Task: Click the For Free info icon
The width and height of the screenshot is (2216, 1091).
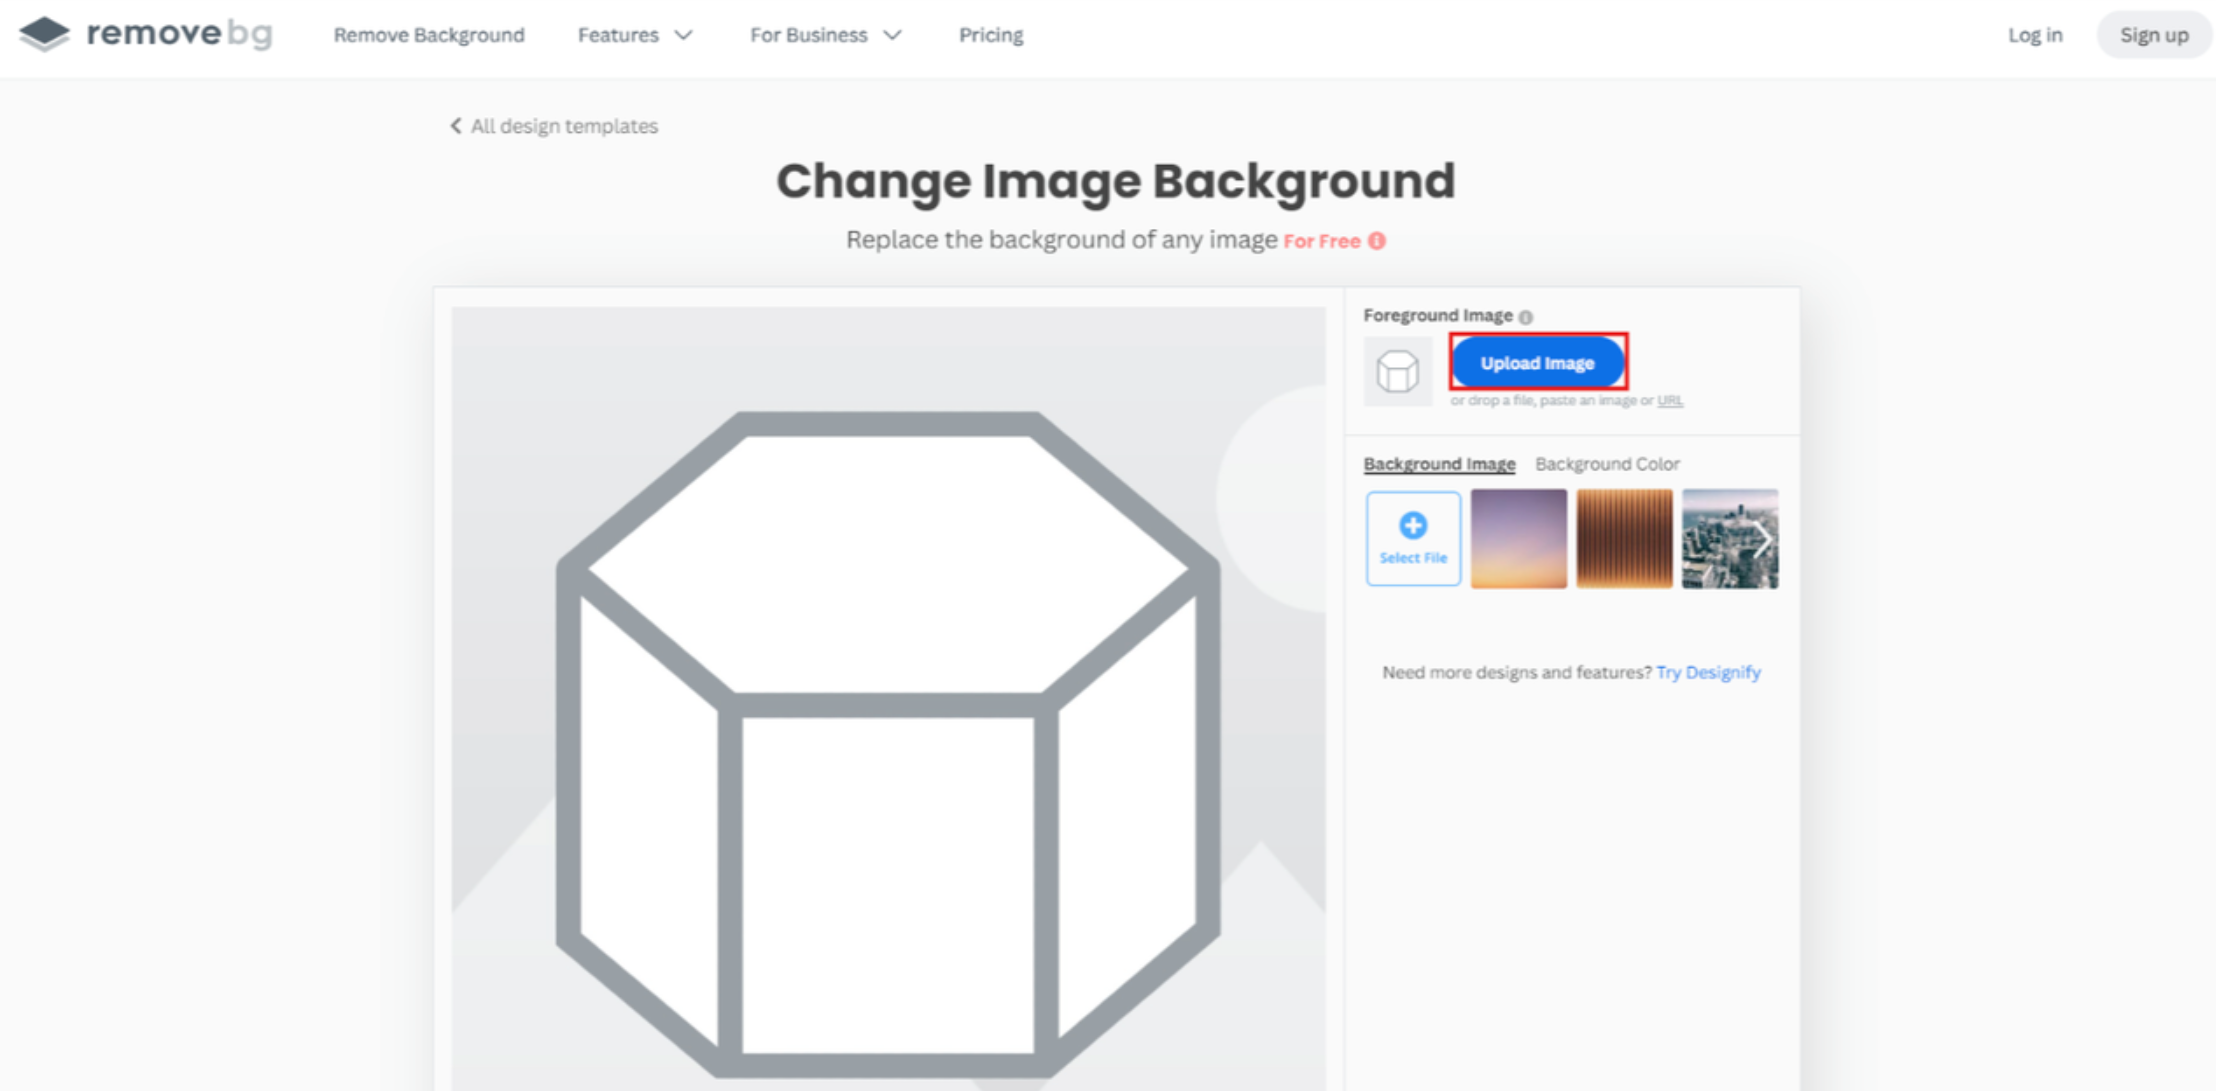Action: click(1377, 241)
